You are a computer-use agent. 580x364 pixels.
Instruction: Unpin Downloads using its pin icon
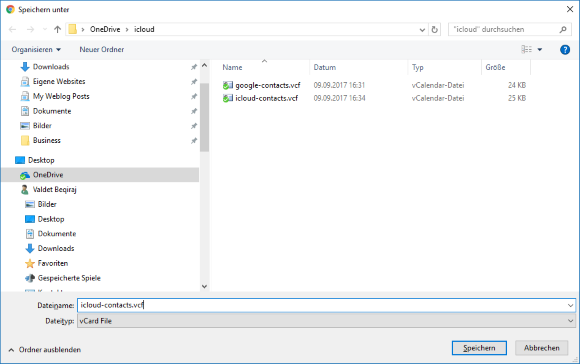coord(193,67)
